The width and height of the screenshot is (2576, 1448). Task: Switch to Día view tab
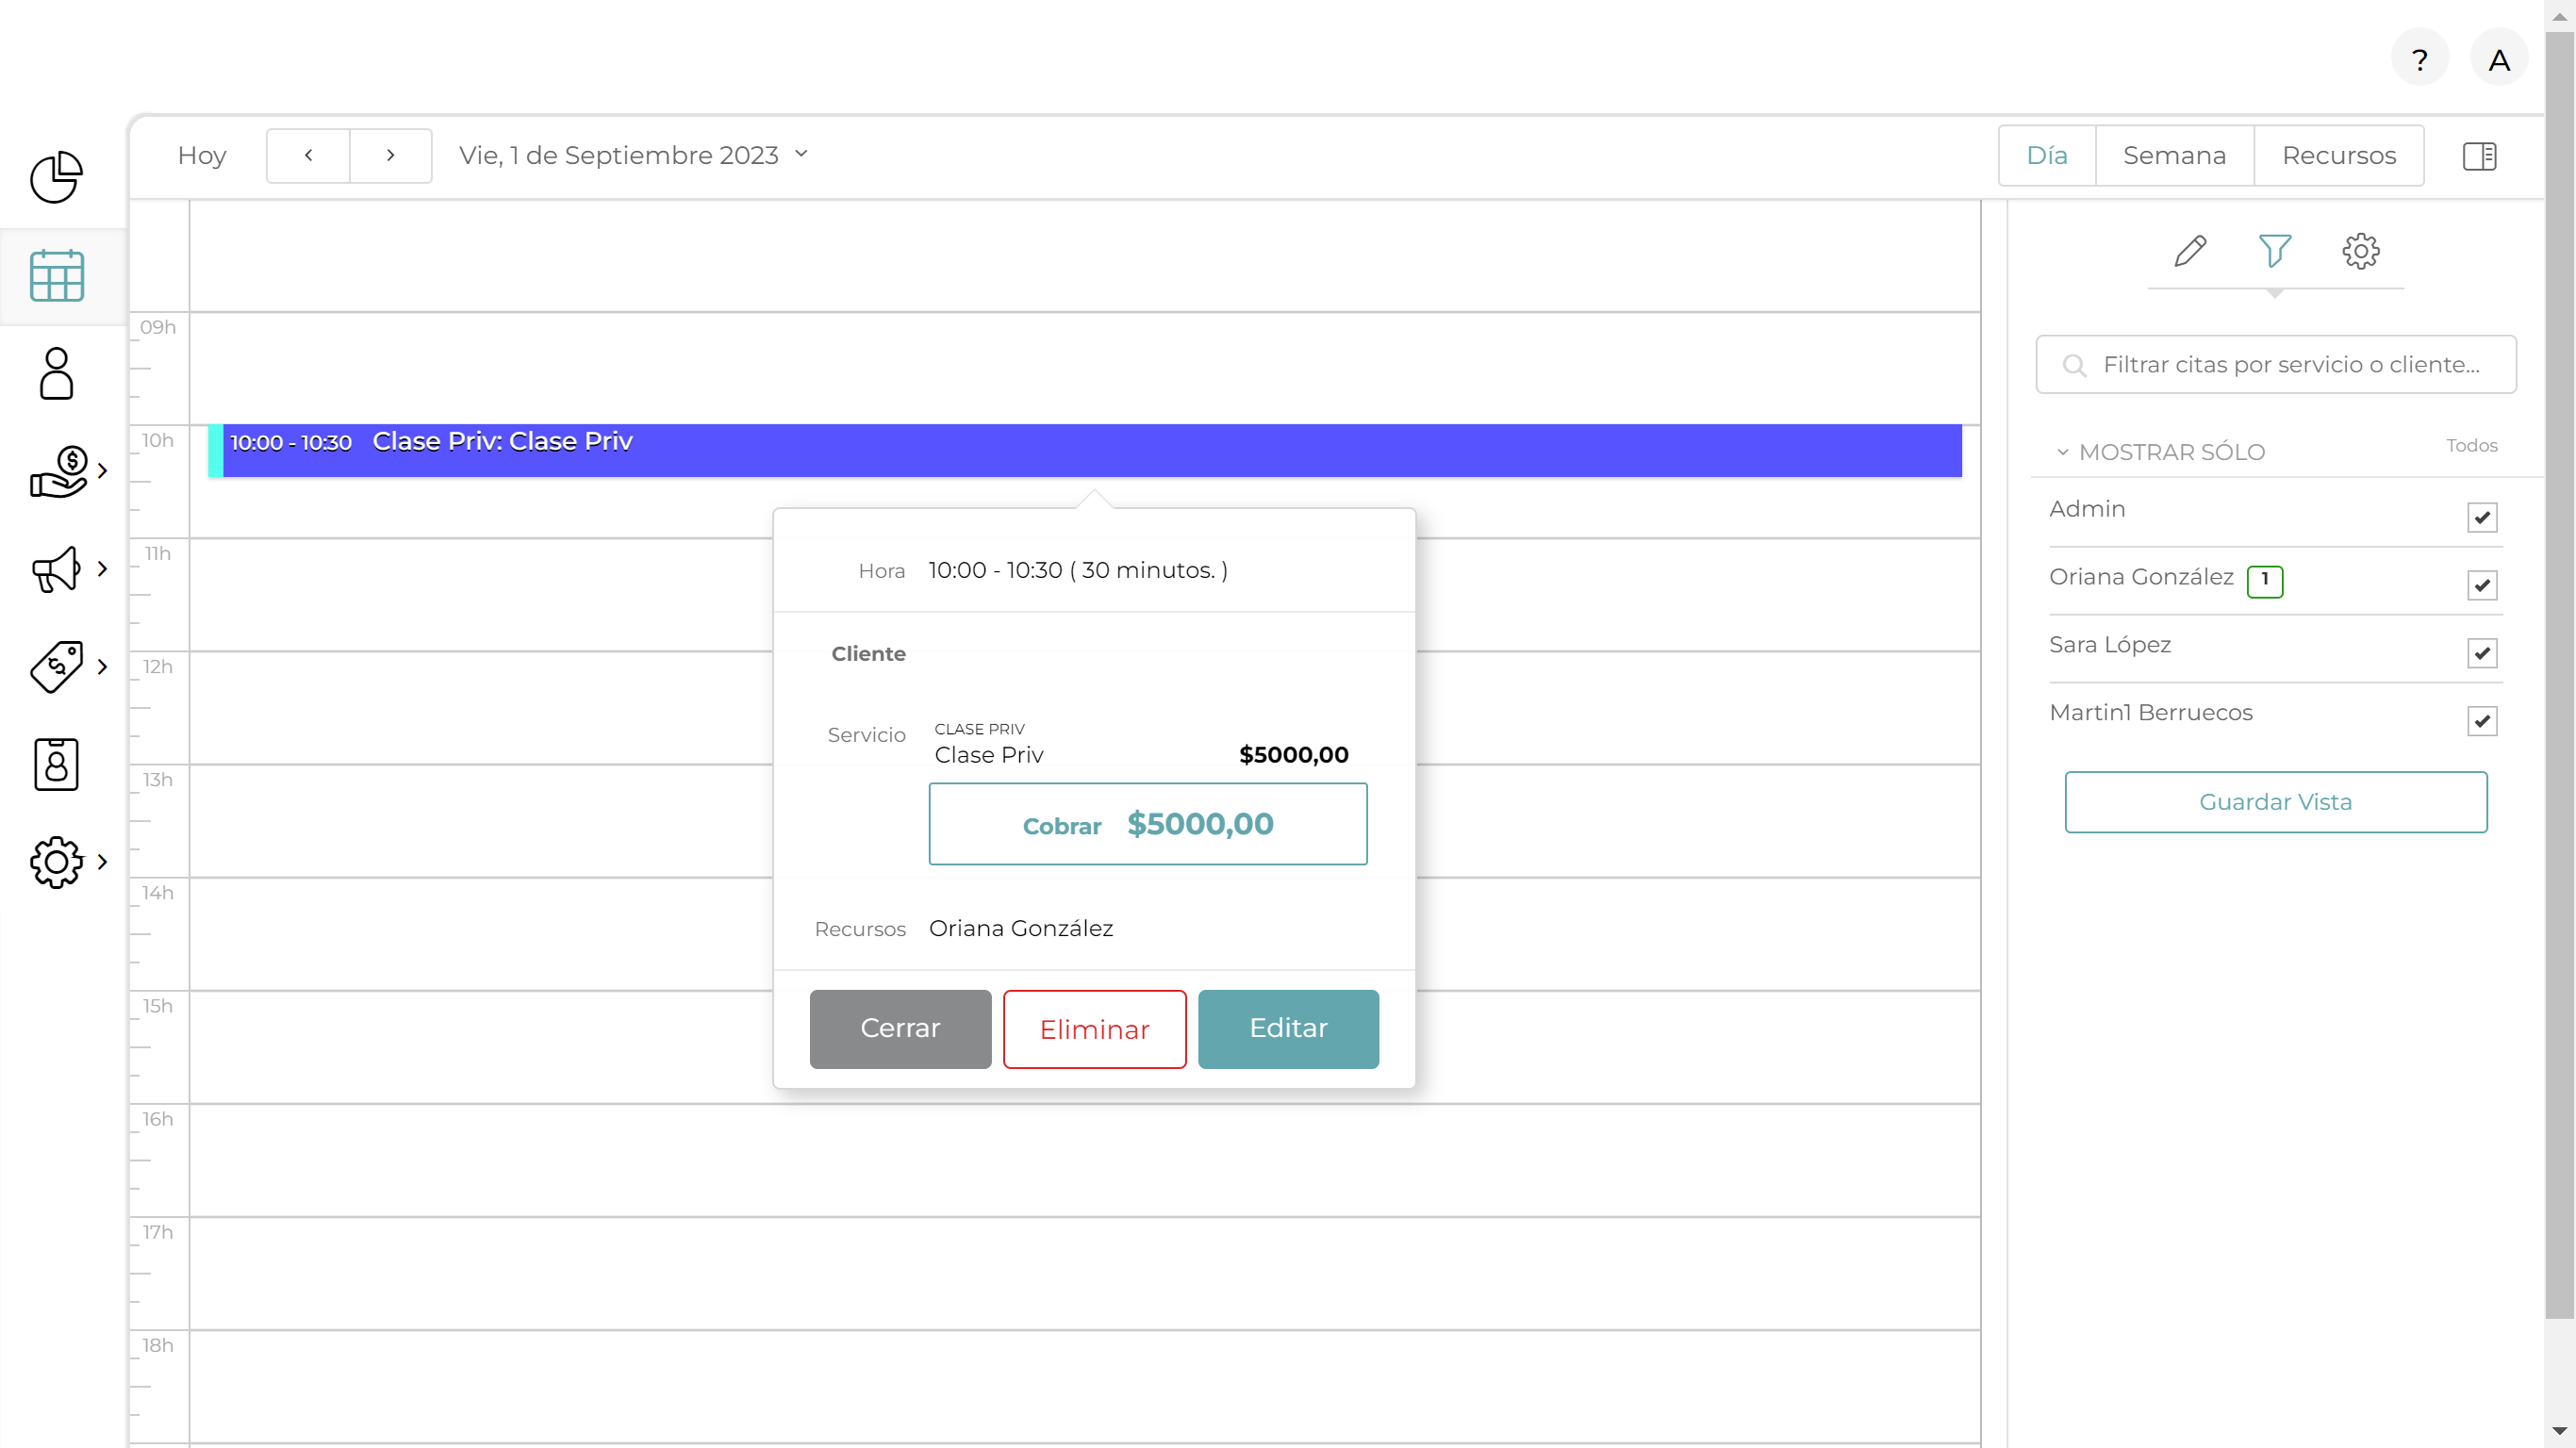pyautogui.click(x=2047, y=155)
